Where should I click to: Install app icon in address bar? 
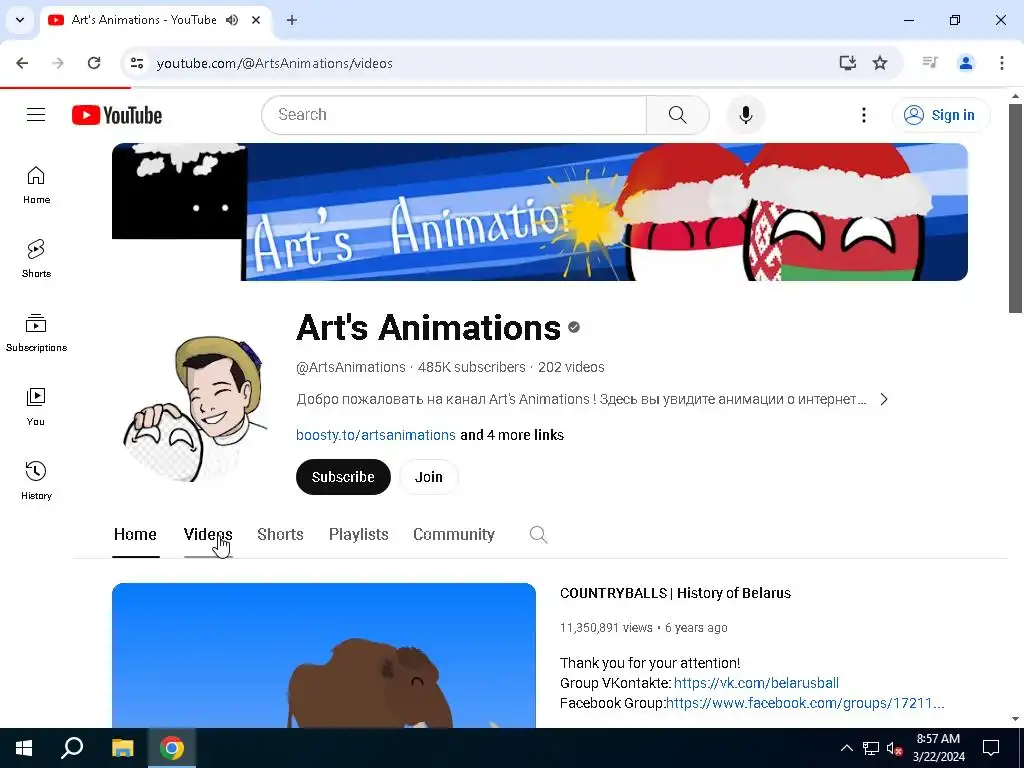coord(848,63)
